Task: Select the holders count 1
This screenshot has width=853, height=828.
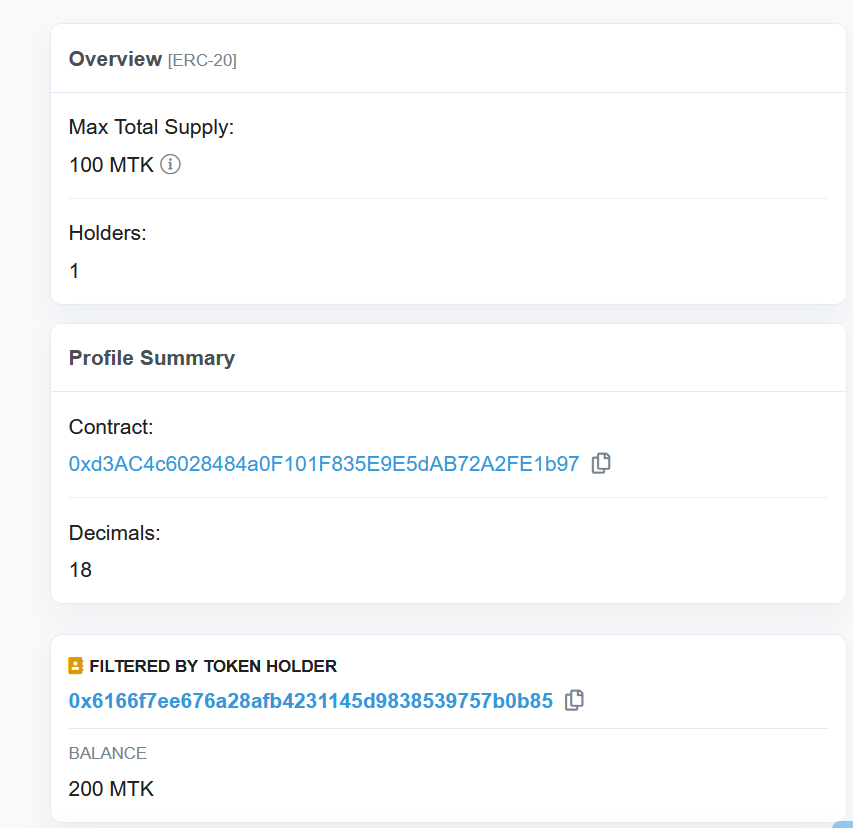Action: [x=75, y=271]
